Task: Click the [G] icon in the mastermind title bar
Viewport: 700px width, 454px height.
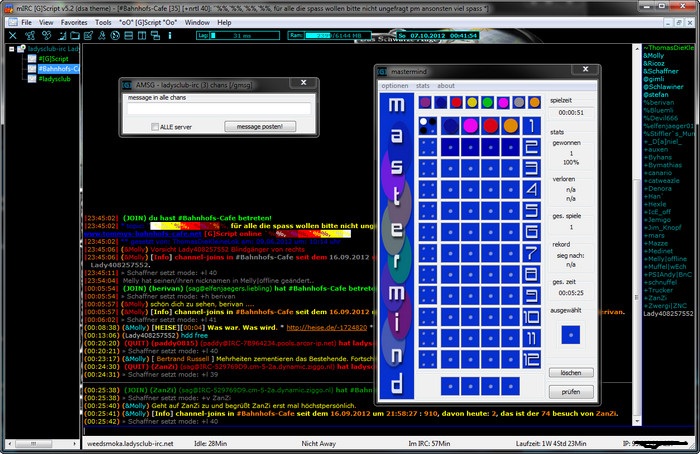Action: click(382, 71)
